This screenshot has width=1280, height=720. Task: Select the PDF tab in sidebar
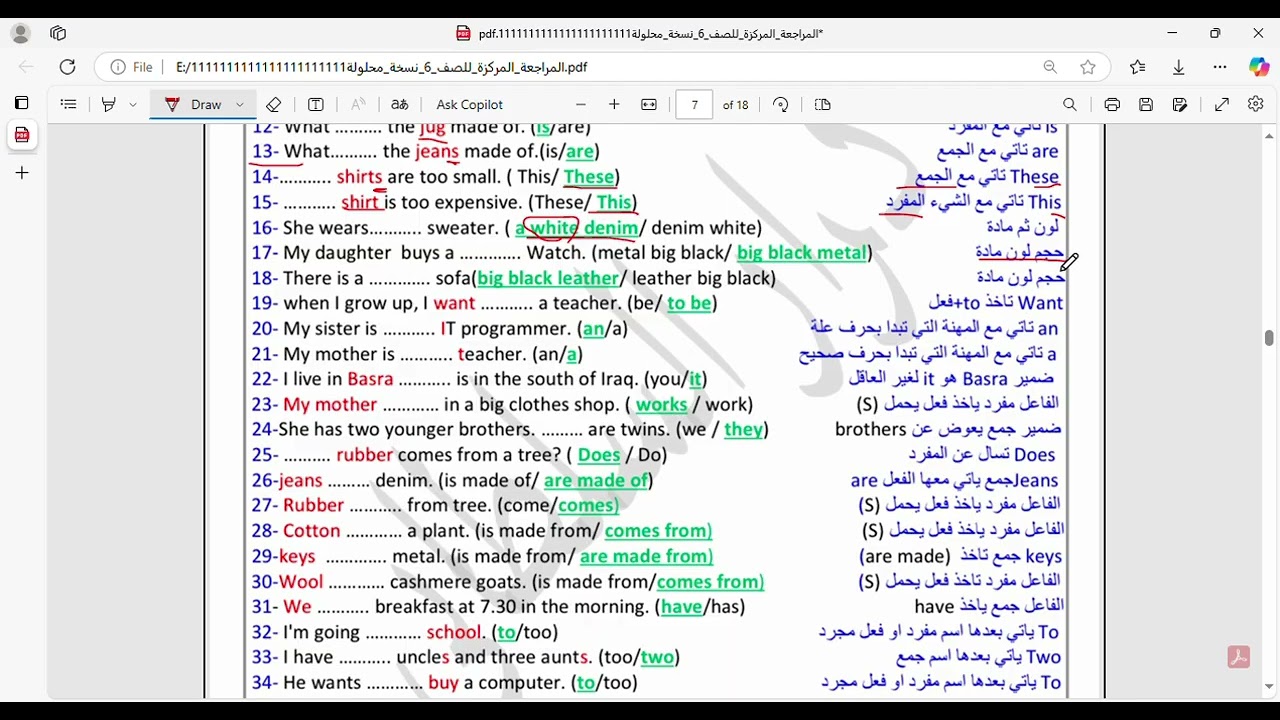pyautogui.click(x=21, y=135)
